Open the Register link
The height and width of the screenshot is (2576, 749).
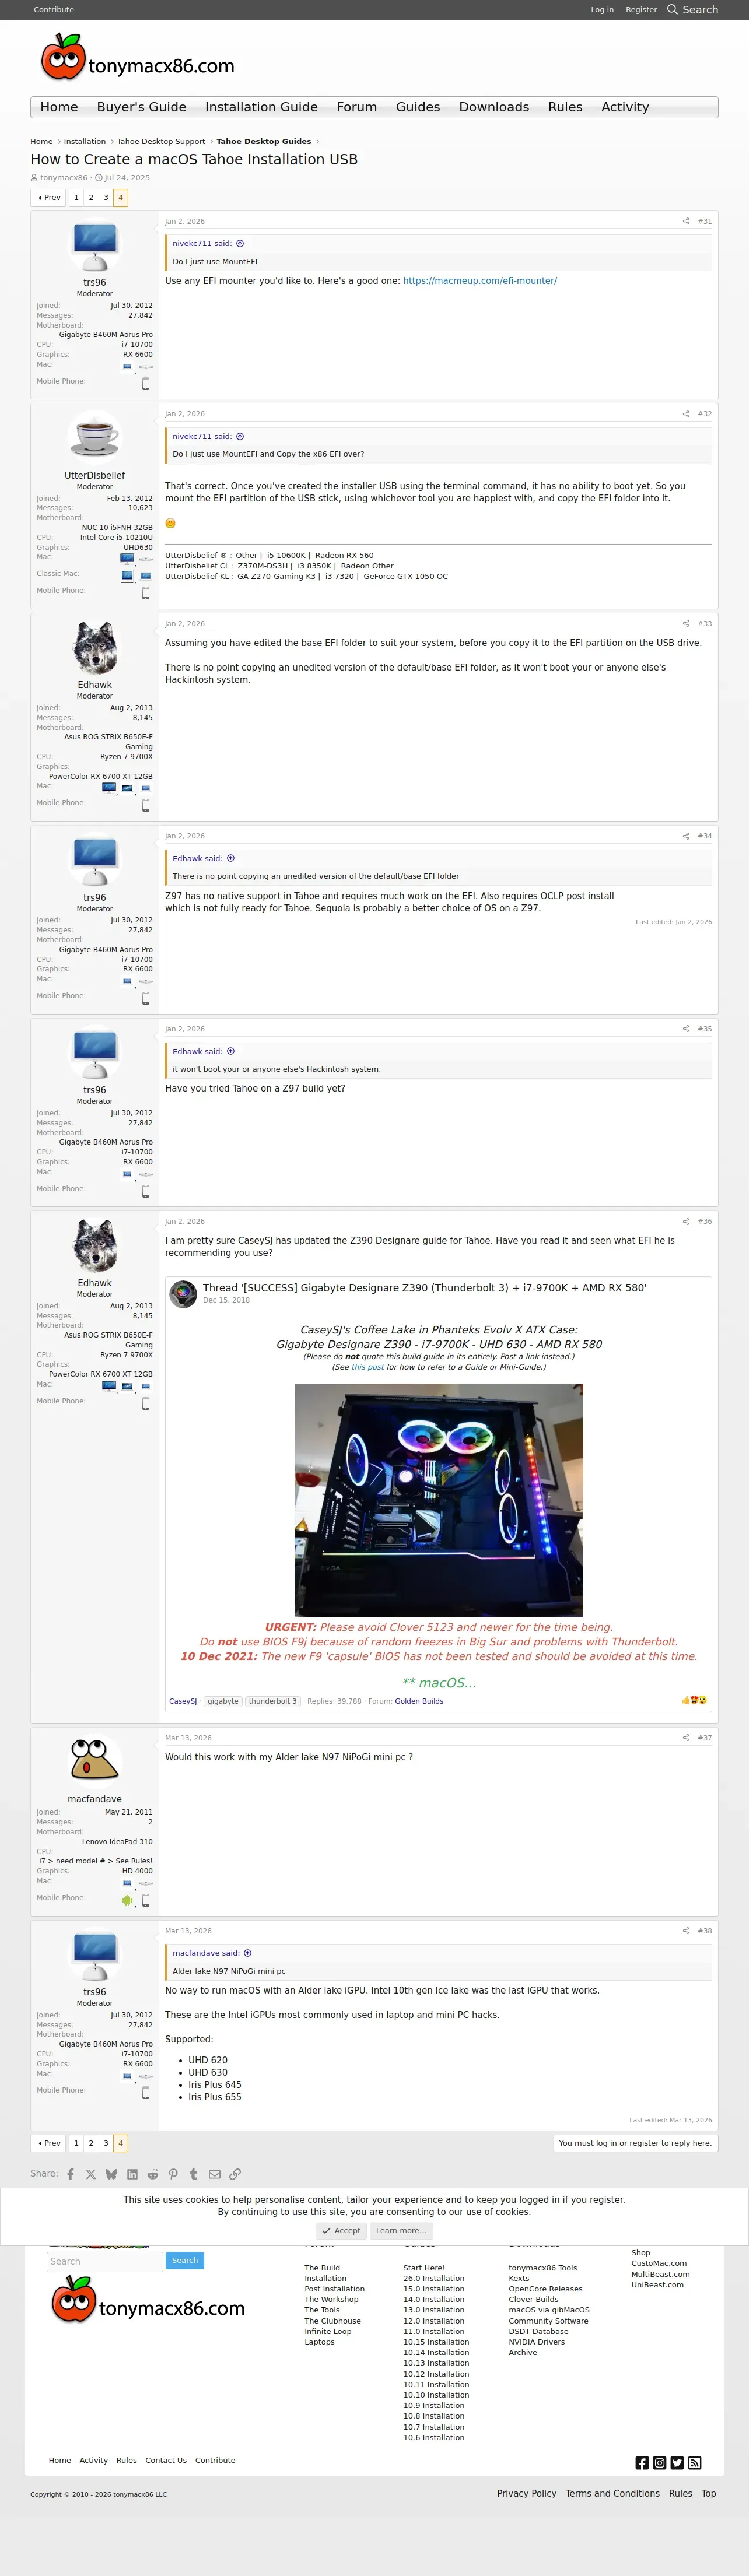click(641, 10)
